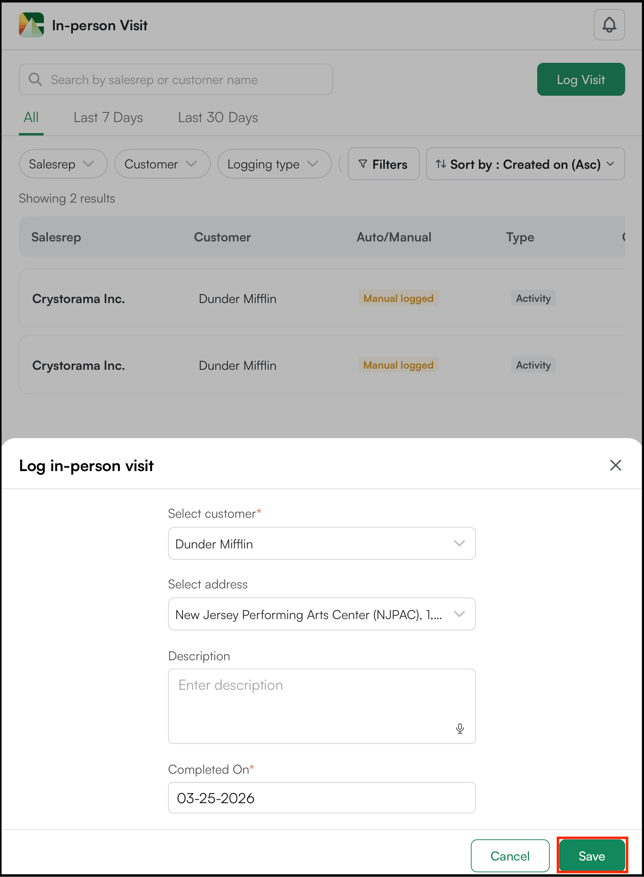The height and width of the screenshot is (877, 644).
Task: Expand the Logging type filter dropdown
Action: coord(274,164)
